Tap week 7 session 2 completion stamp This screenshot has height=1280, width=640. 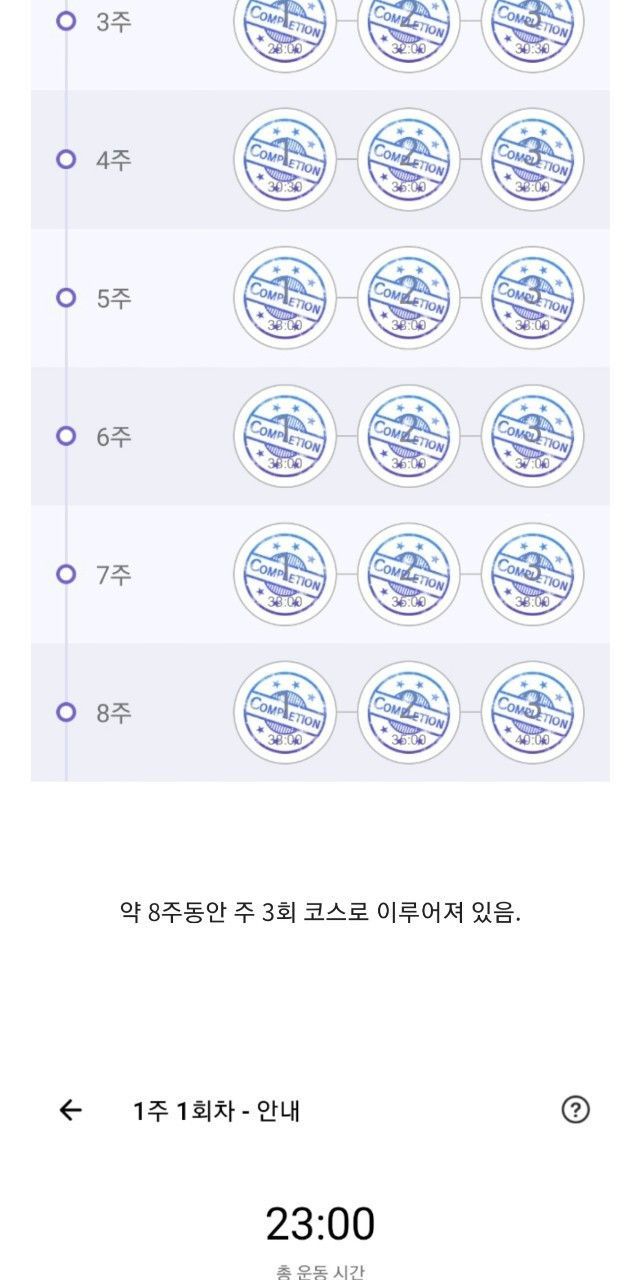click(x=408, y=574)
